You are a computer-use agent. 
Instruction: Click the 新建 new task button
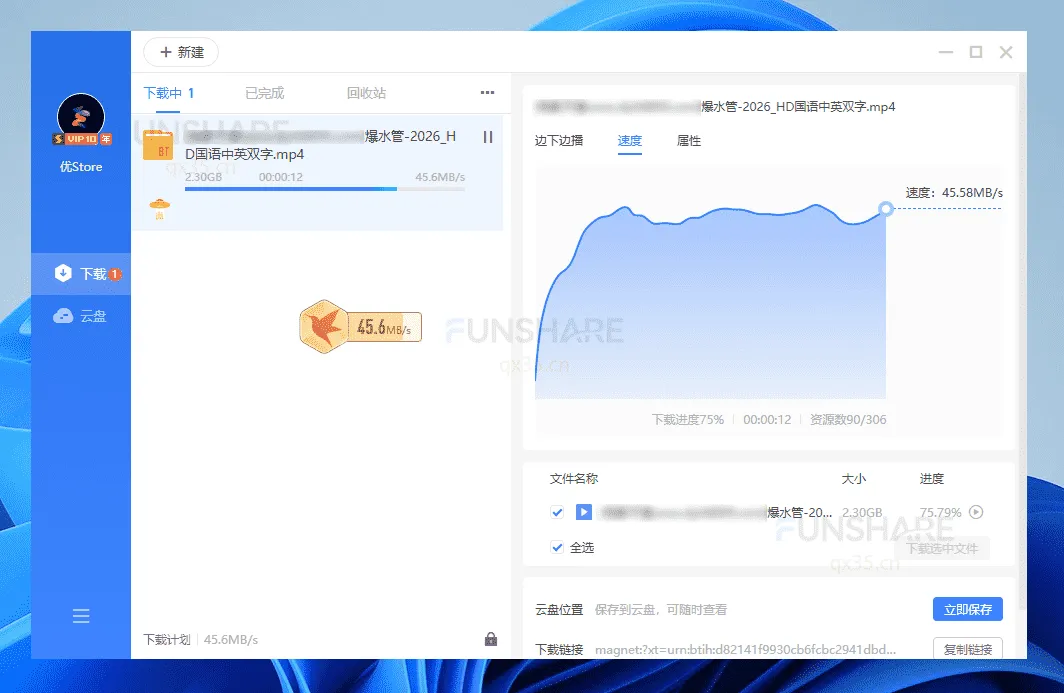click(181, 52)
